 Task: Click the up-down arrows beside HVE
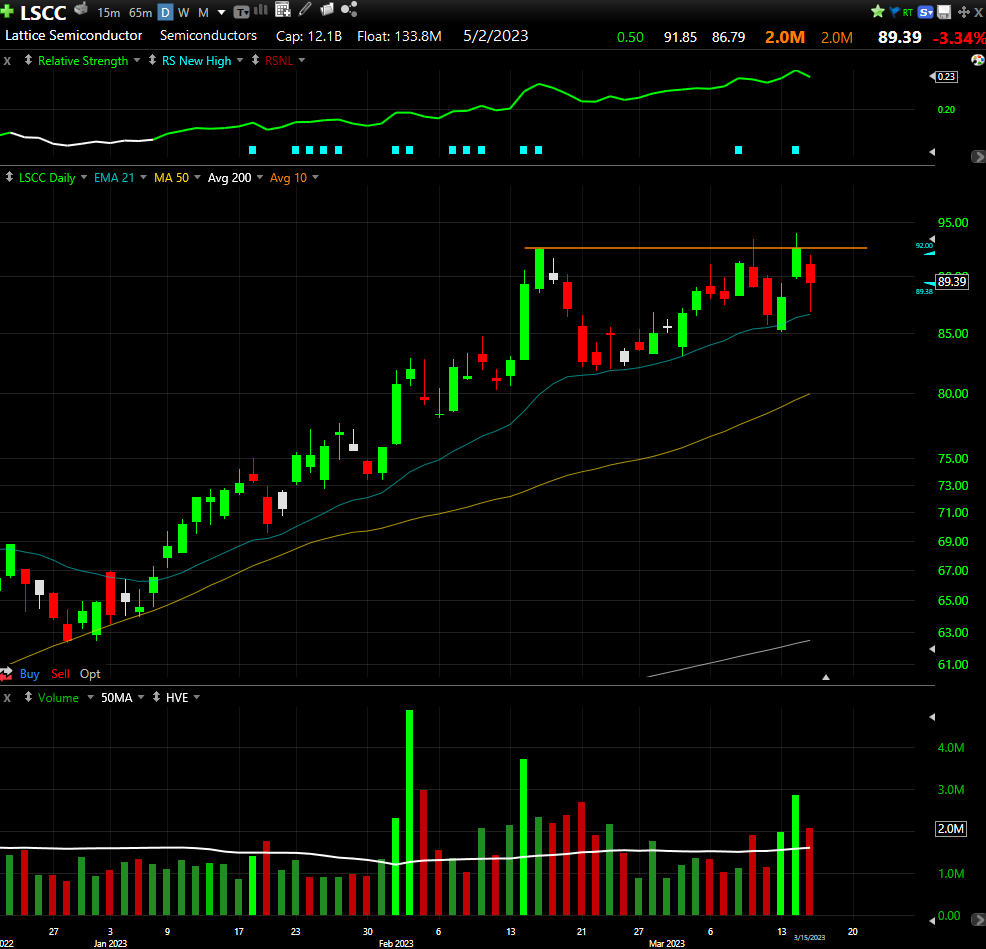(x=156, y=697)
